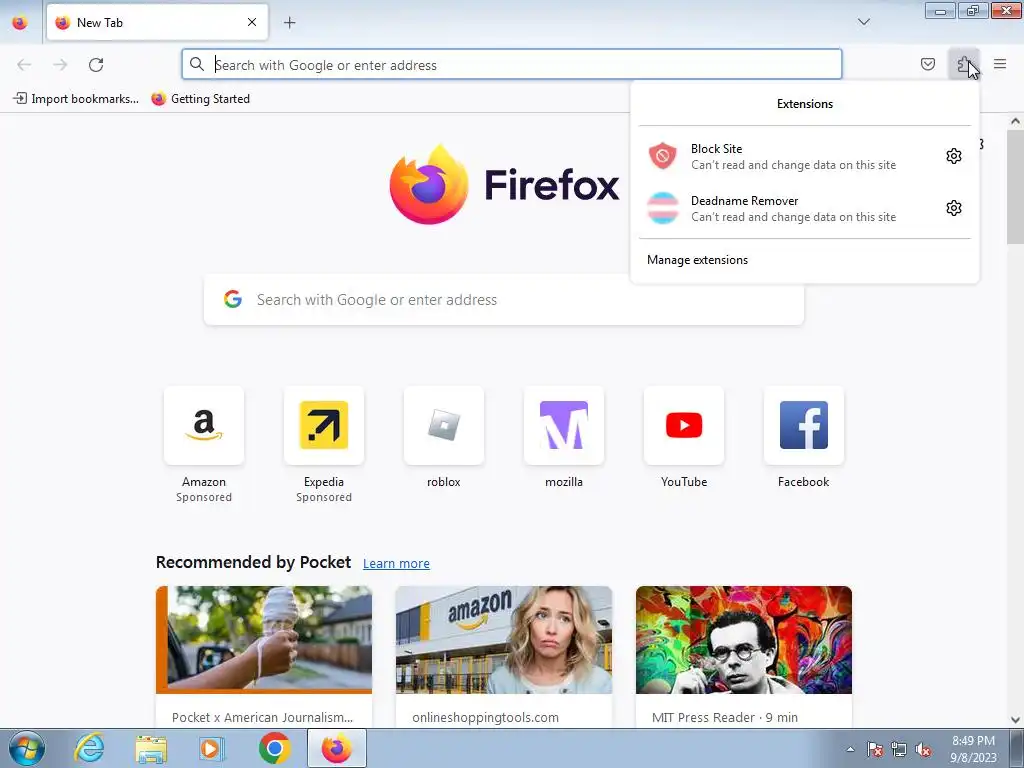Viewport: 1024px width, 768px height.
Task: Expand the list all tabs chevron
Action: [x=863, y=22]
